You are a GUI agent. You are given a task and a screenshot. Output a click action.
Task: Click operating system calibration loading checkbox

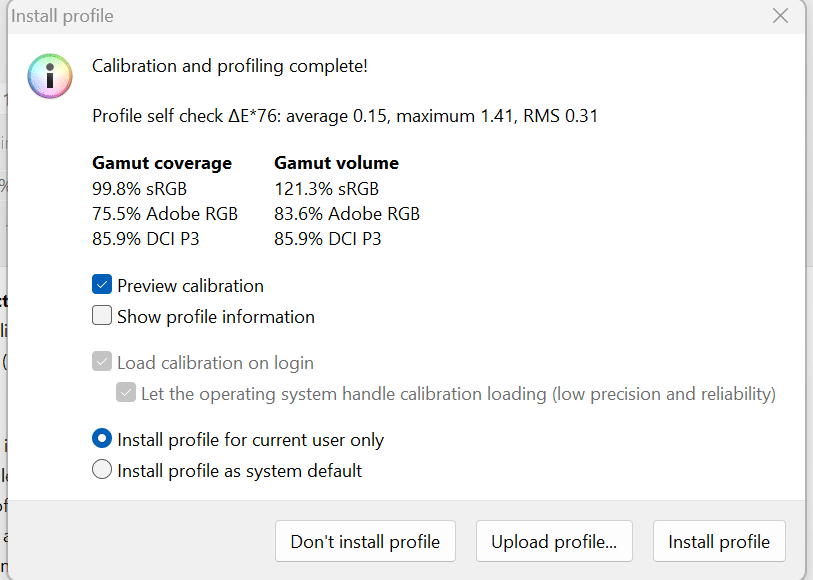126,393
